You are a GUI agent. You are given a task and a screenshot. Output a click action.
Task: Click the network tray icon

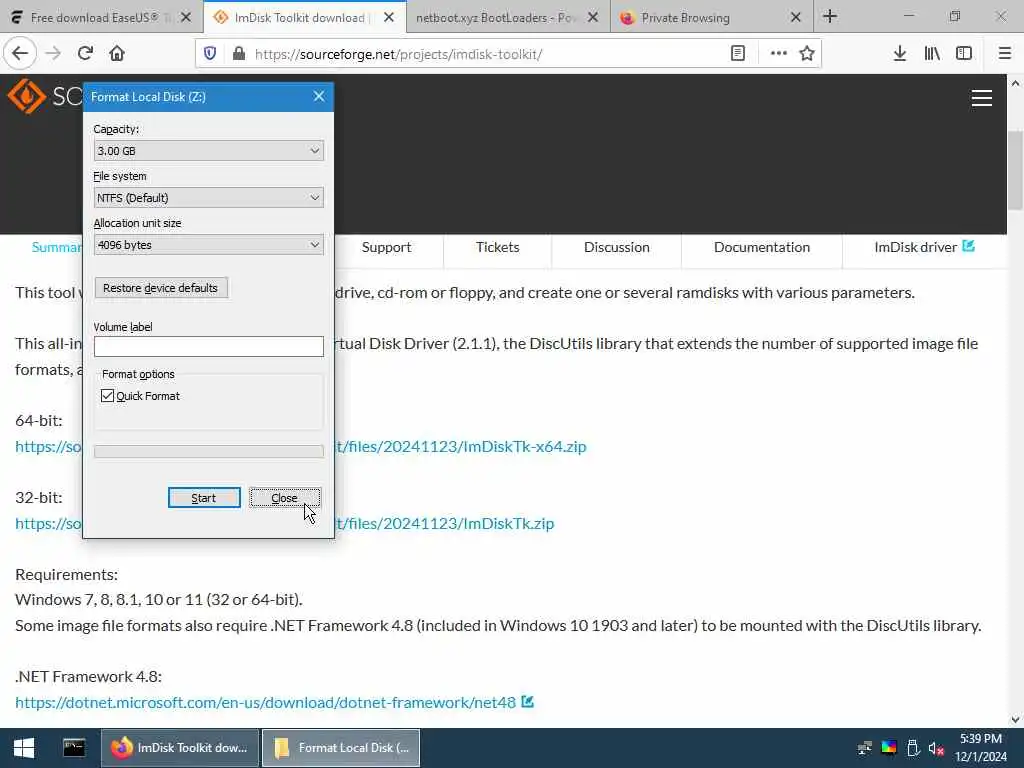[865, 748]
